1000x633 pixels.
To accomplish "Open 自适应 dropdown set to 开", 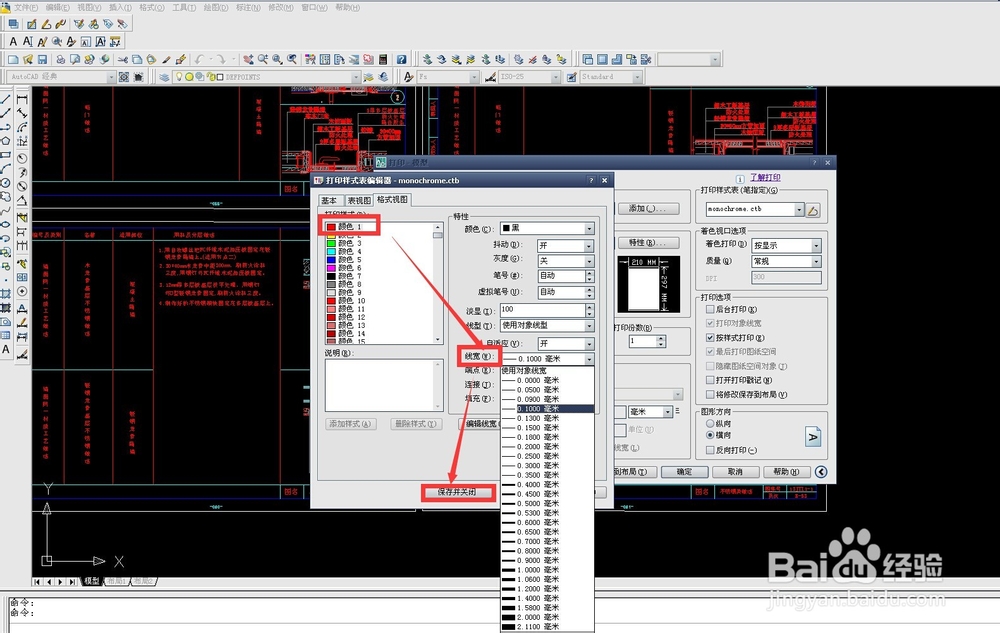I will tap(565, 344).
